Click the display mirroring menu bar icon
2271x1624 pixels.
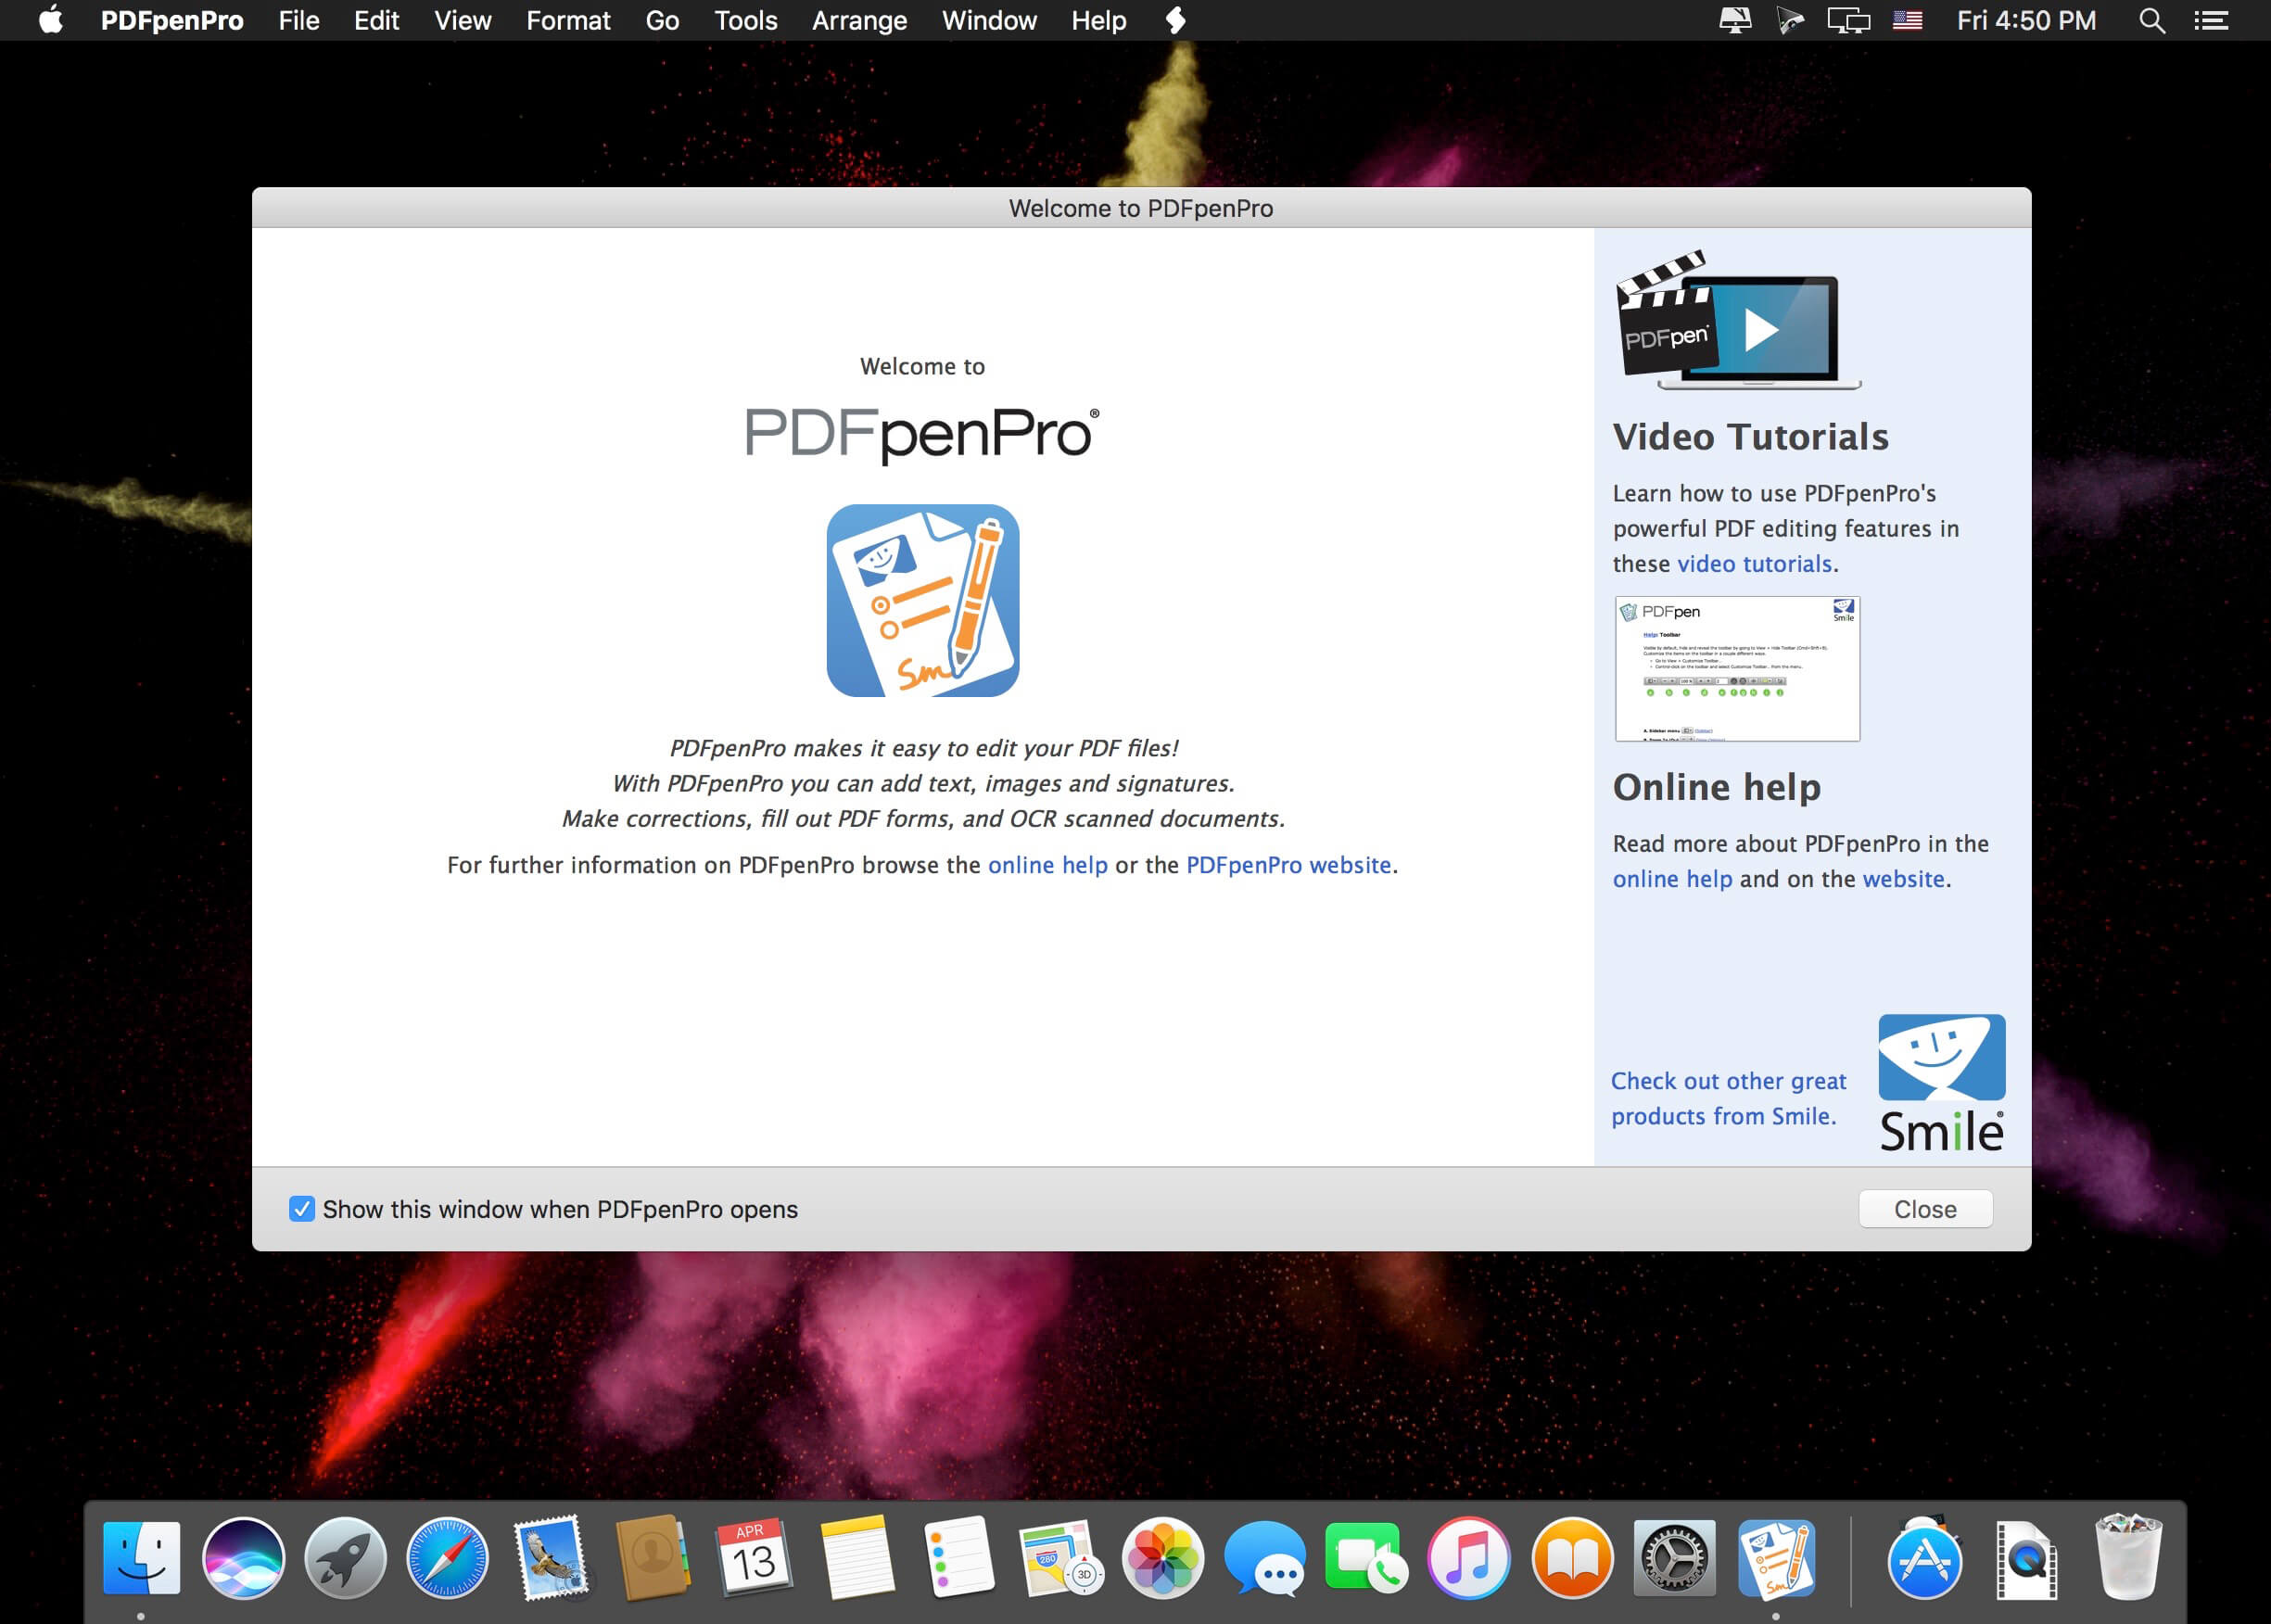(x=1848, y=20)
